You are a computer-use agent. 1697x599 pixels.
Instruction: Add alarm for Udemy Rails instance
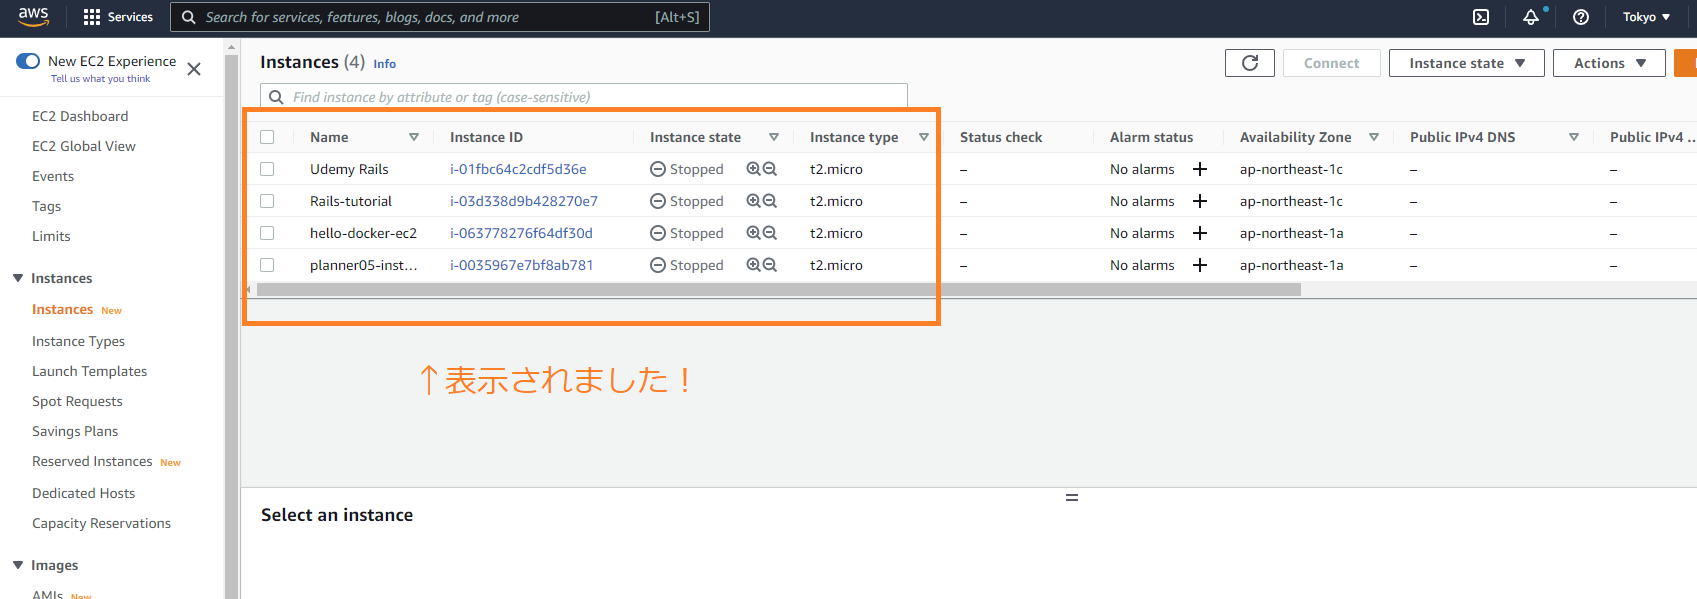(x=1200, y=169)
